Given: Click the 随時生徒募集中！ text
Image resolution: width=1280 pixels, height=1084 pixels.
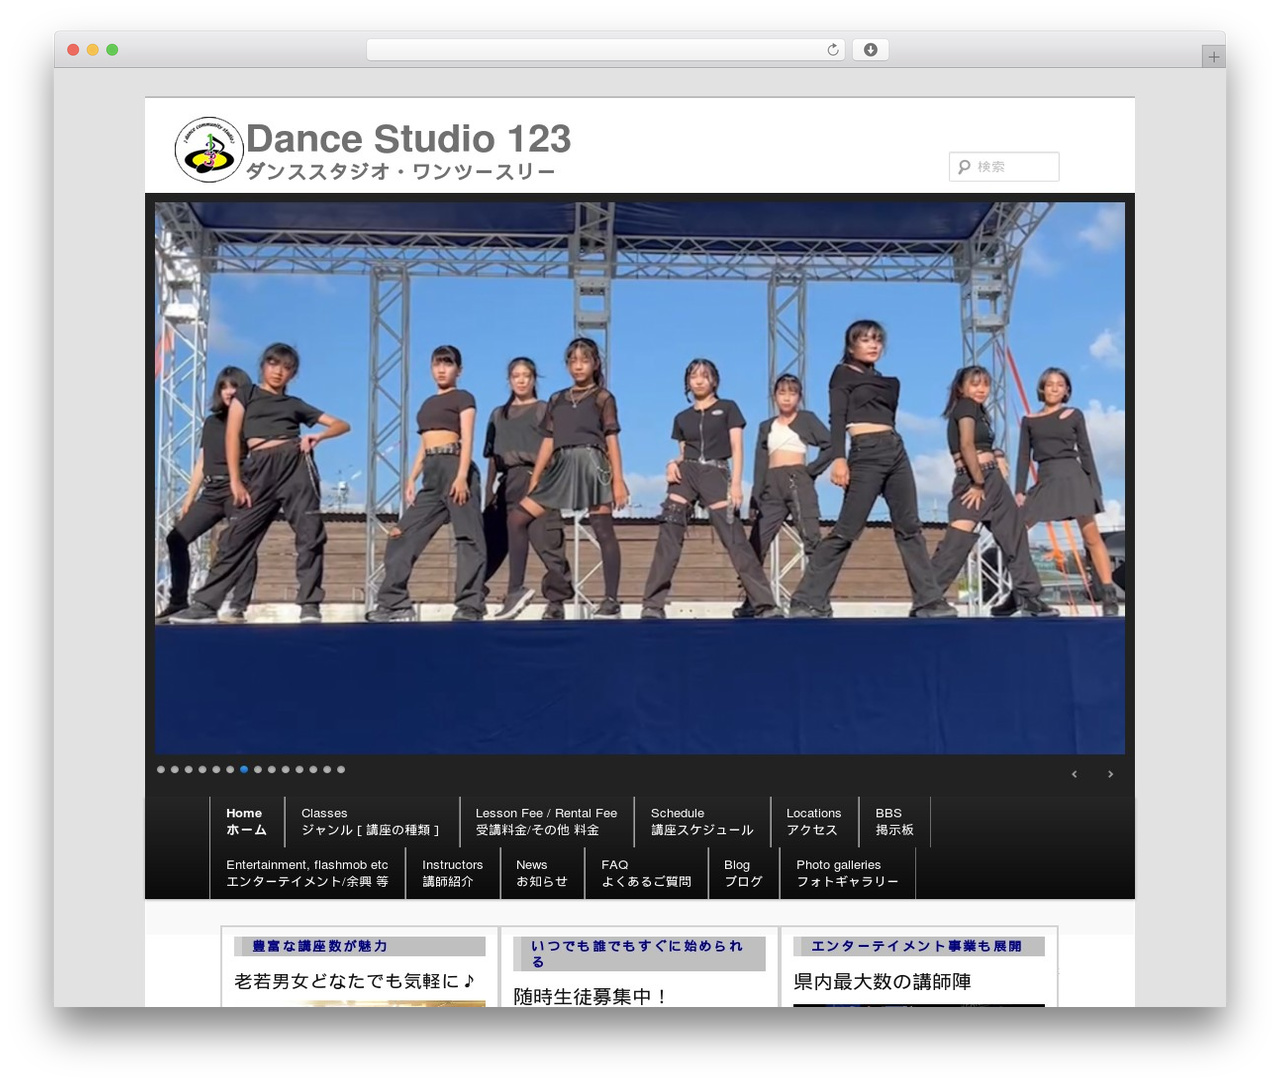Looking at the screenshot, I should tap(590, 996).
